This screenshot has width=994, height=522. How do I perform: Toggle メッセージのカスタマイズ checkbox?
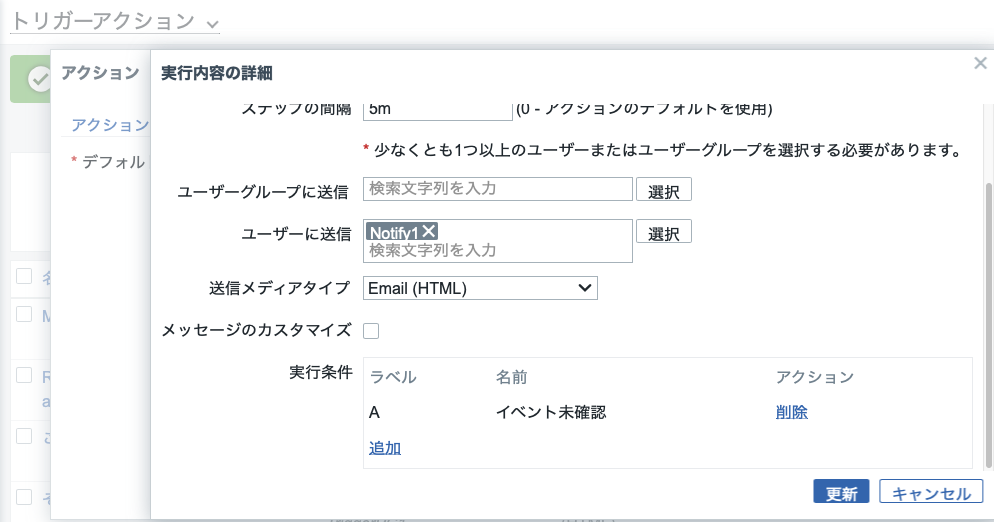[371, 330]
